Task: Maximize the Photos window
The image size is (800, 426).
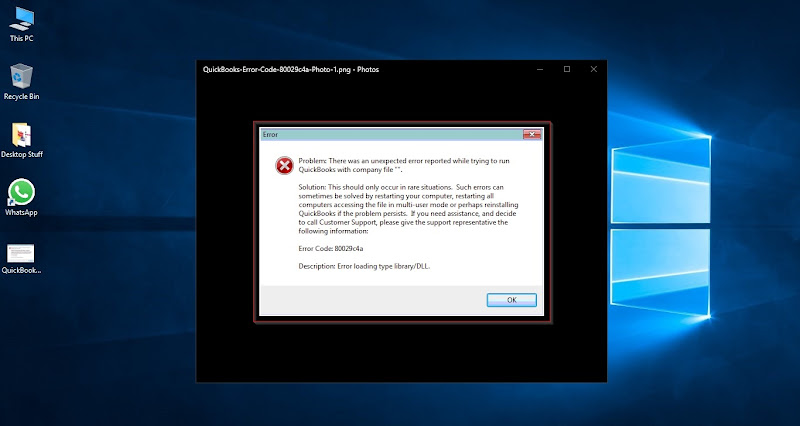Action: pyautogui.click(x=567, y=69)
